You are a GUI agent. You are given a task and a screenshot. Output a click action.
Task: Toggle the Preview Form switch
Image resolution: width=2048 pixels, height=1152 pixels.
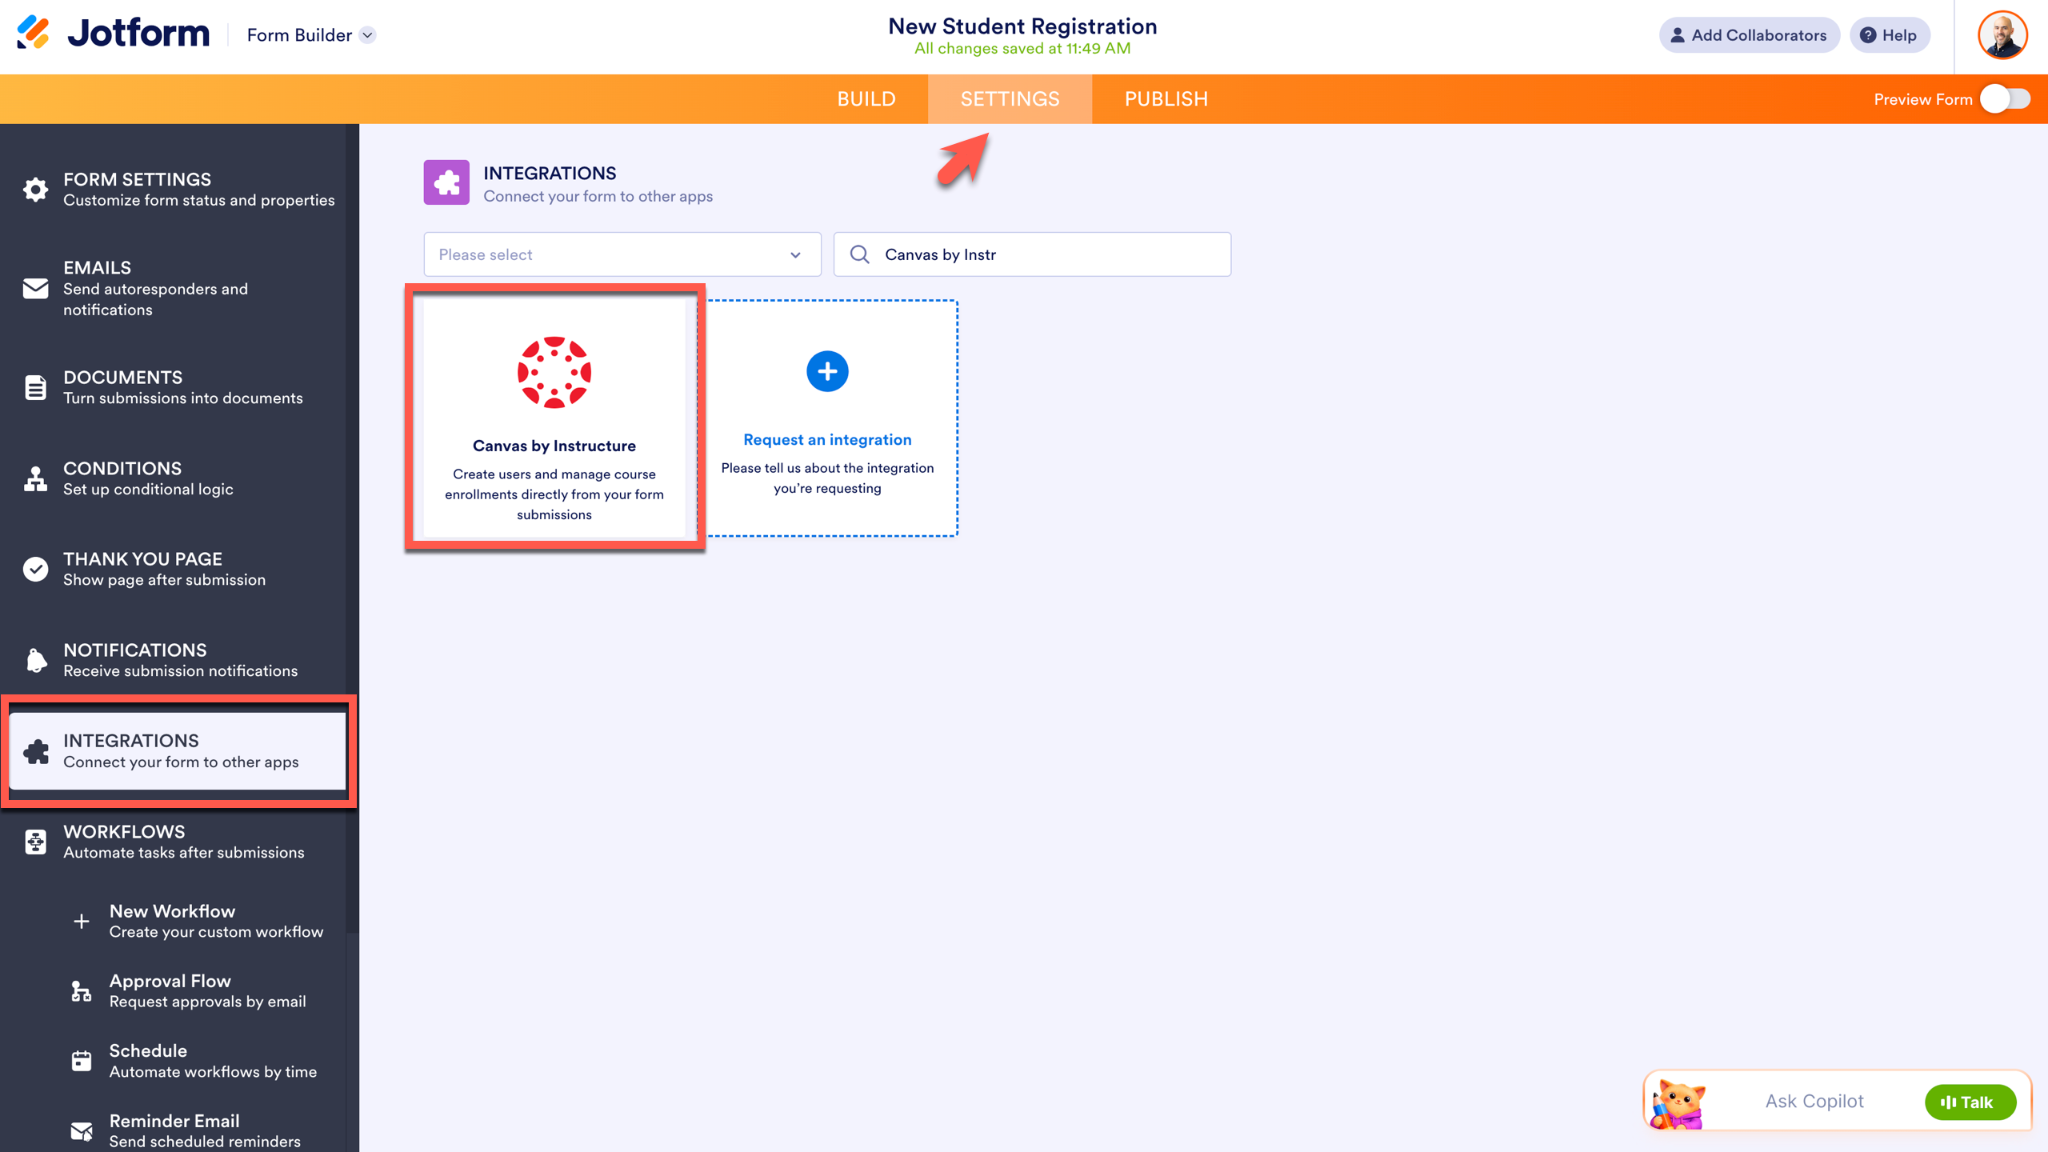coord(2005,99)
